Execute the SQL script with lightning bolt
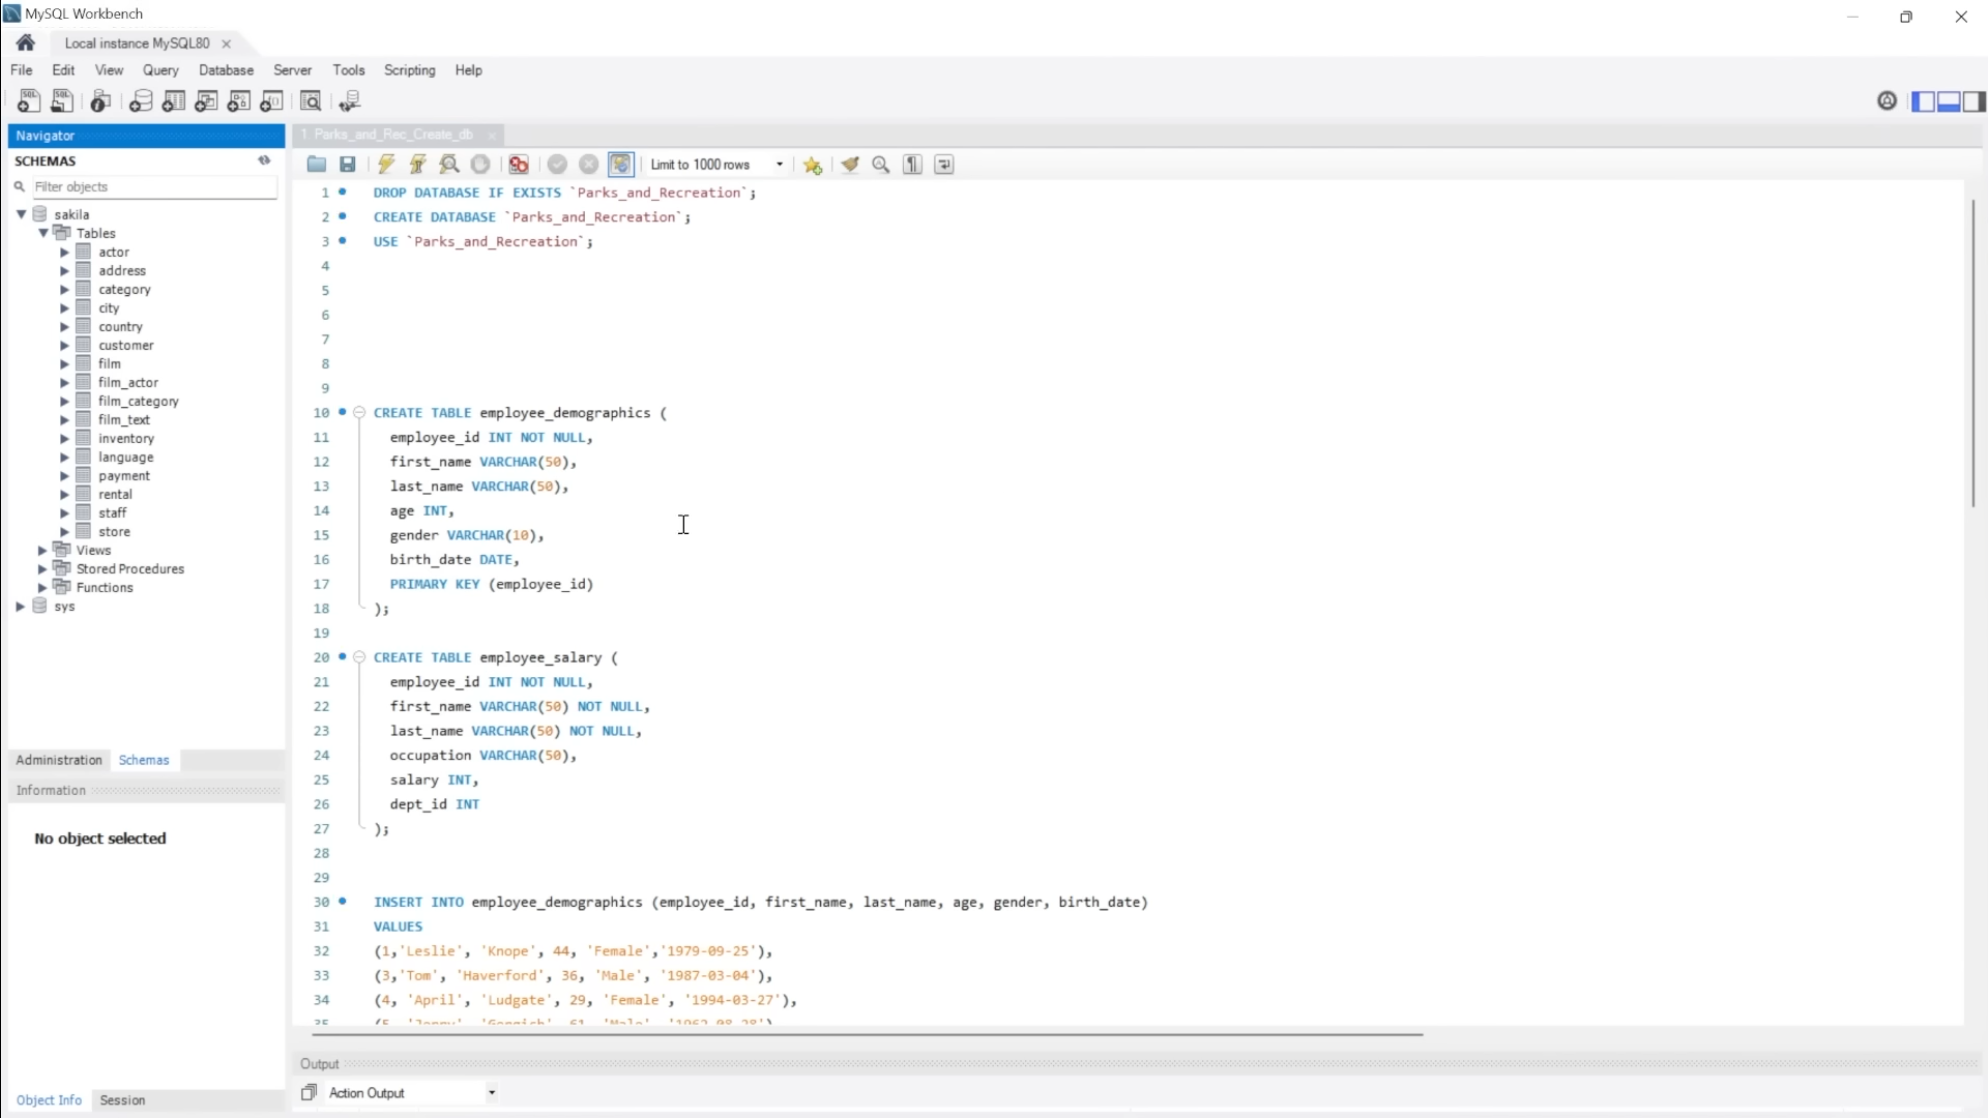Screen dimensions: 1988x1118 click(x=386, y=164)
